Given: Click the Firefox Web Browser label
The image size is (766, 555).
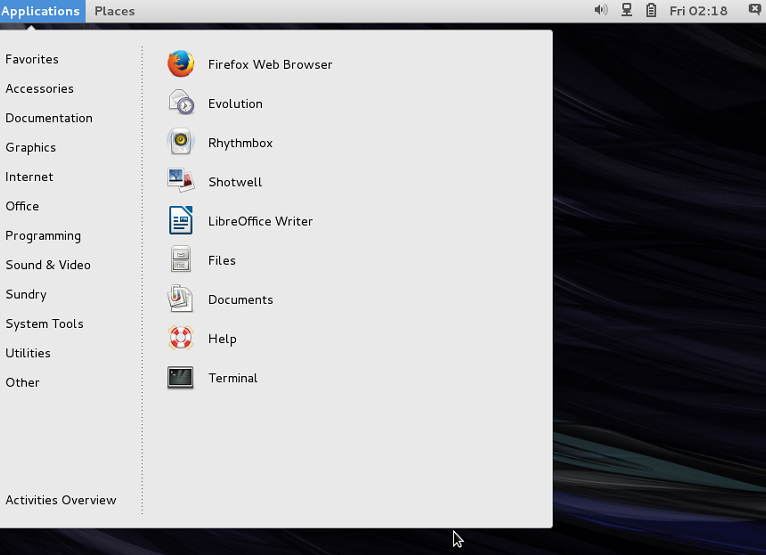Looking at the screenshot, I should pyautogui.click(x=270, y=64).
